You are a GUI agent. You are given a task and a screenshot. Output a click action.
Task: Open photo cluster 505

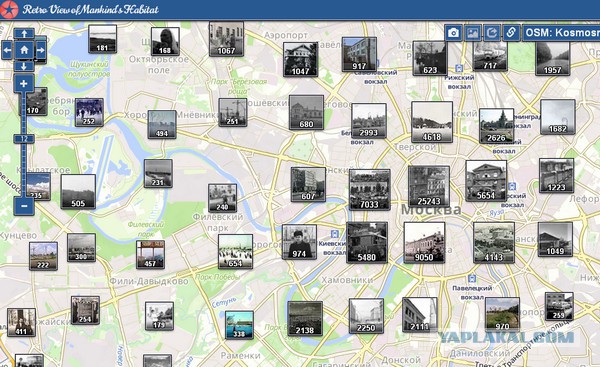point(78,192)
